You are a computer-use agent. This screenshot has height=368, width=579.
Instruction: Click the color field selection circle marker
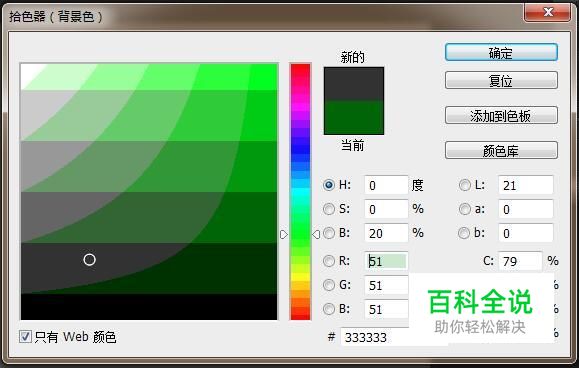(x=89, y=260)
